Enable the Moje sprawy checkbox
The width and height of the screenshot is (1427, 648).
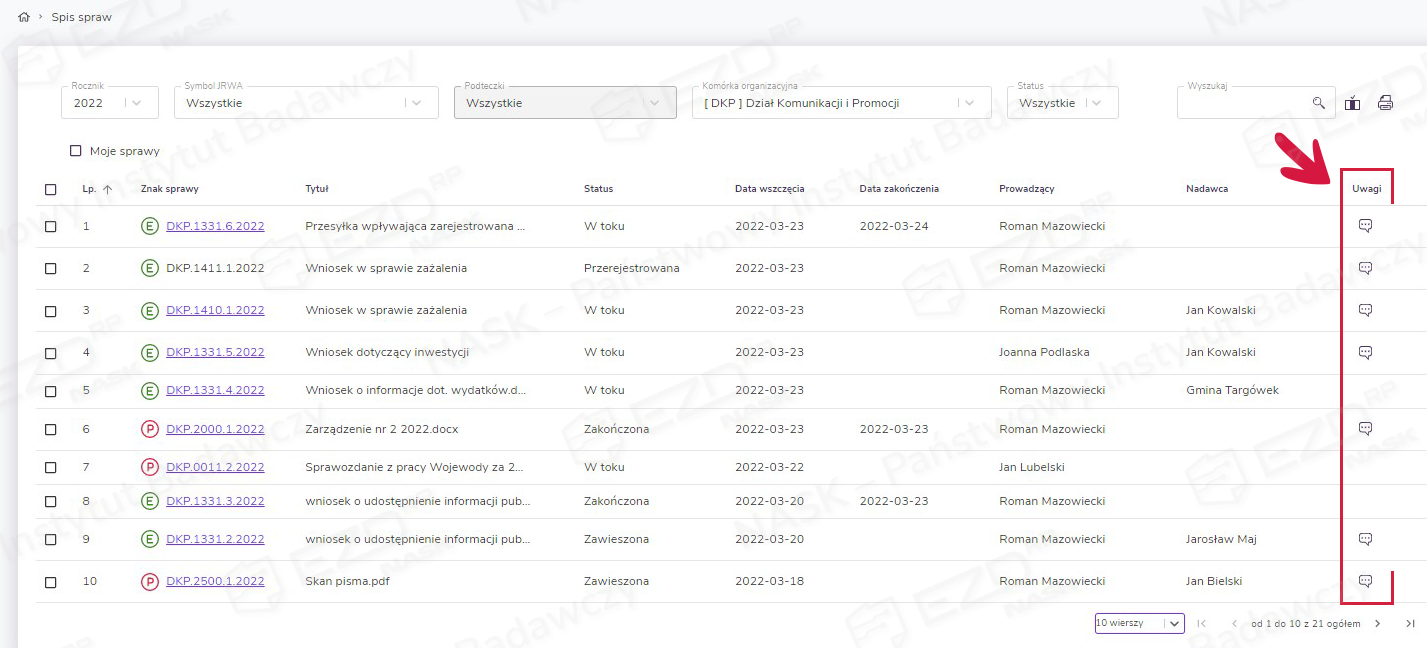pyautogui.click(x=75, y=151)
